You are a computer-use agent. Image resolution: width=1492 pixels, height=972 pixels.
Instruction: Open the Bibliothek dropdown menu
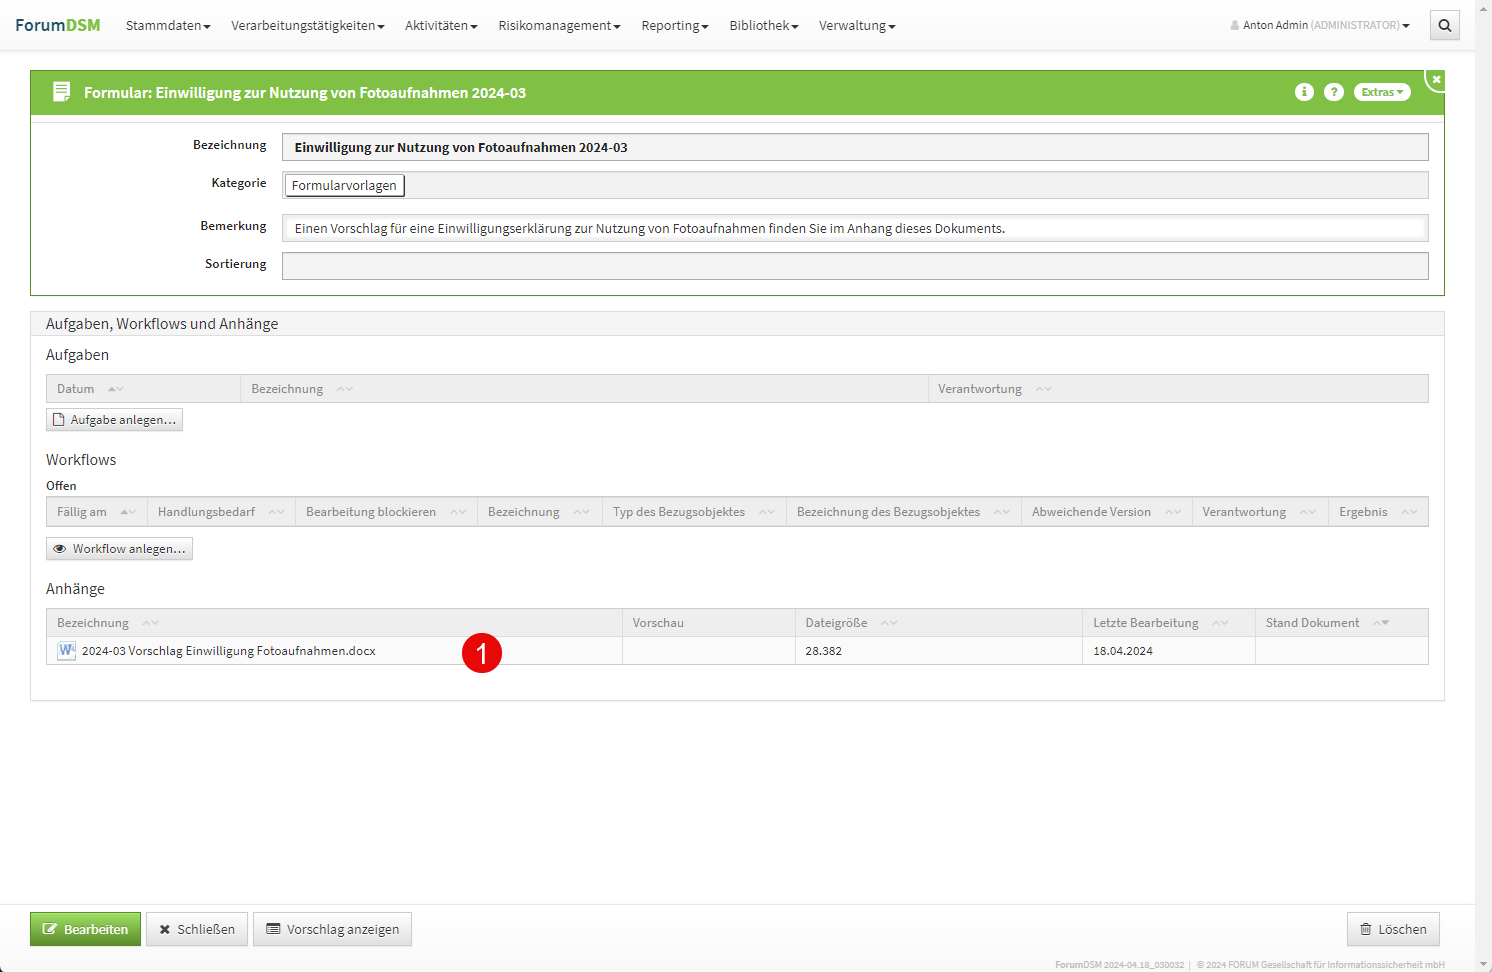coord(763,25)
